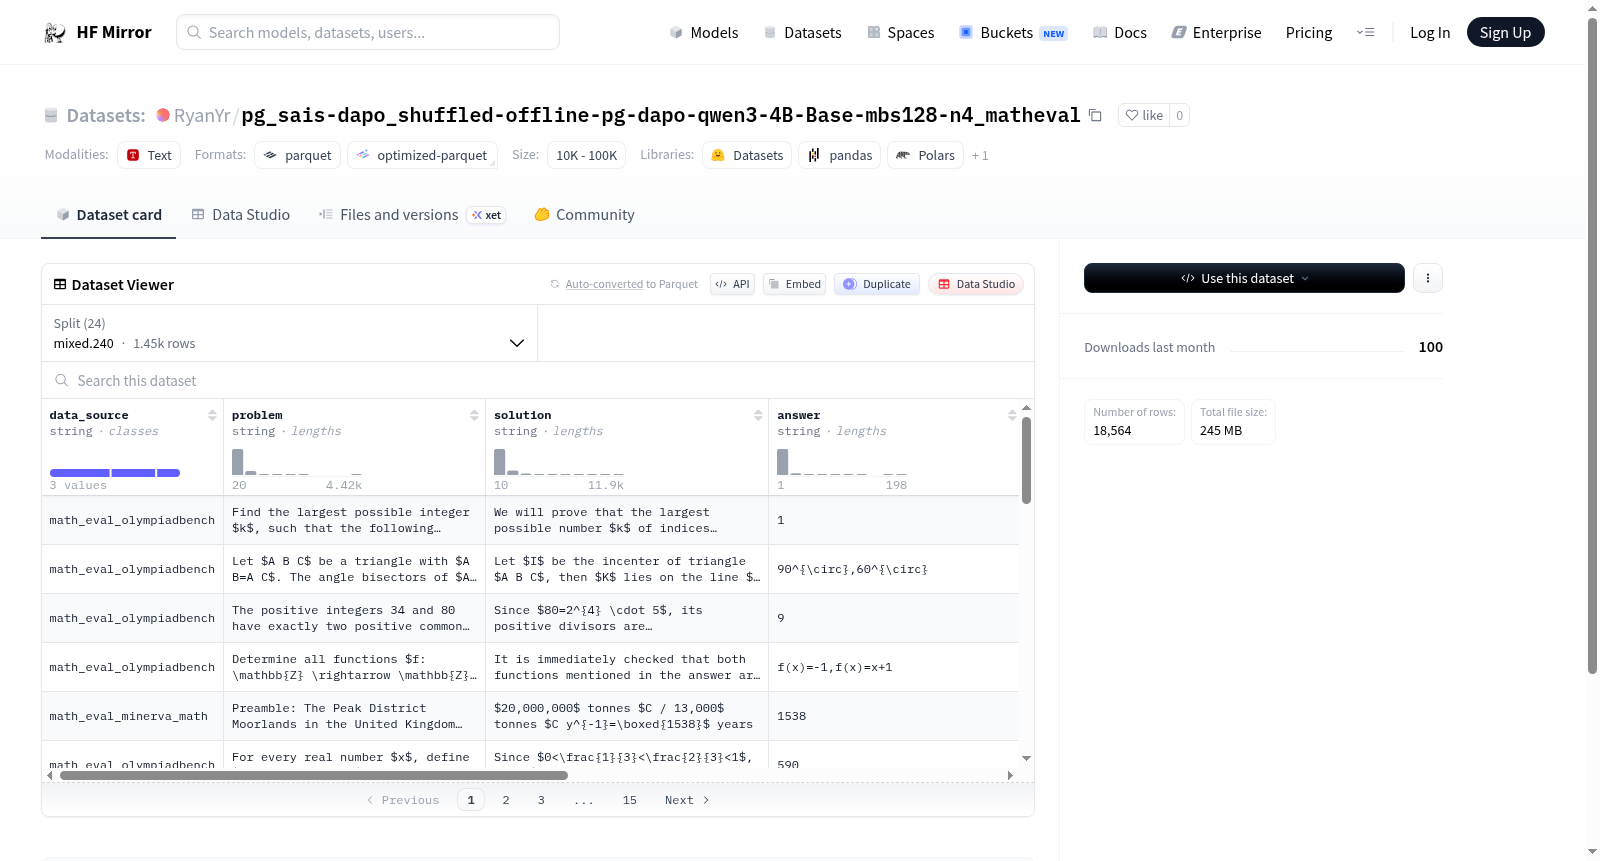Go to Models in the top navigation
The image size is (1600, 861).
(x=704, y=32)
